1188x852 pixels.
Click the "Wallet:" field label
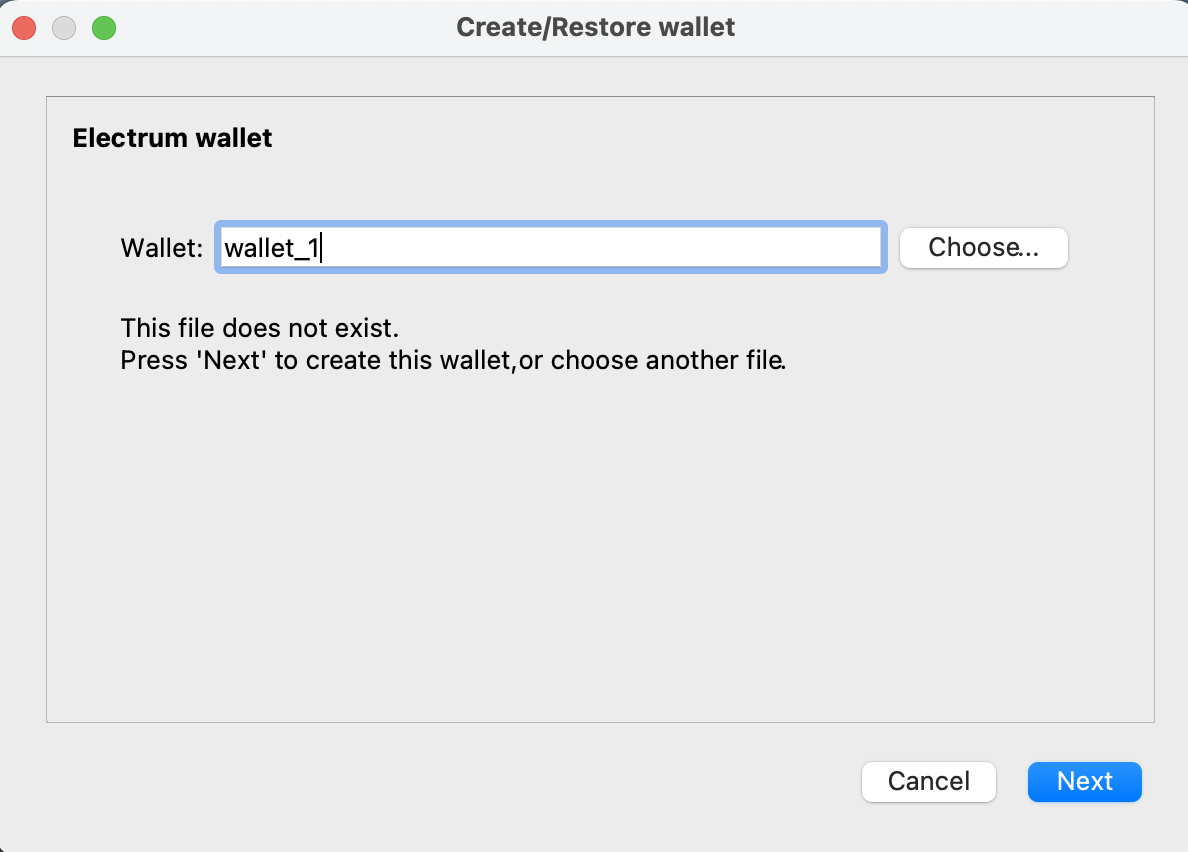(x=161, y=248)
